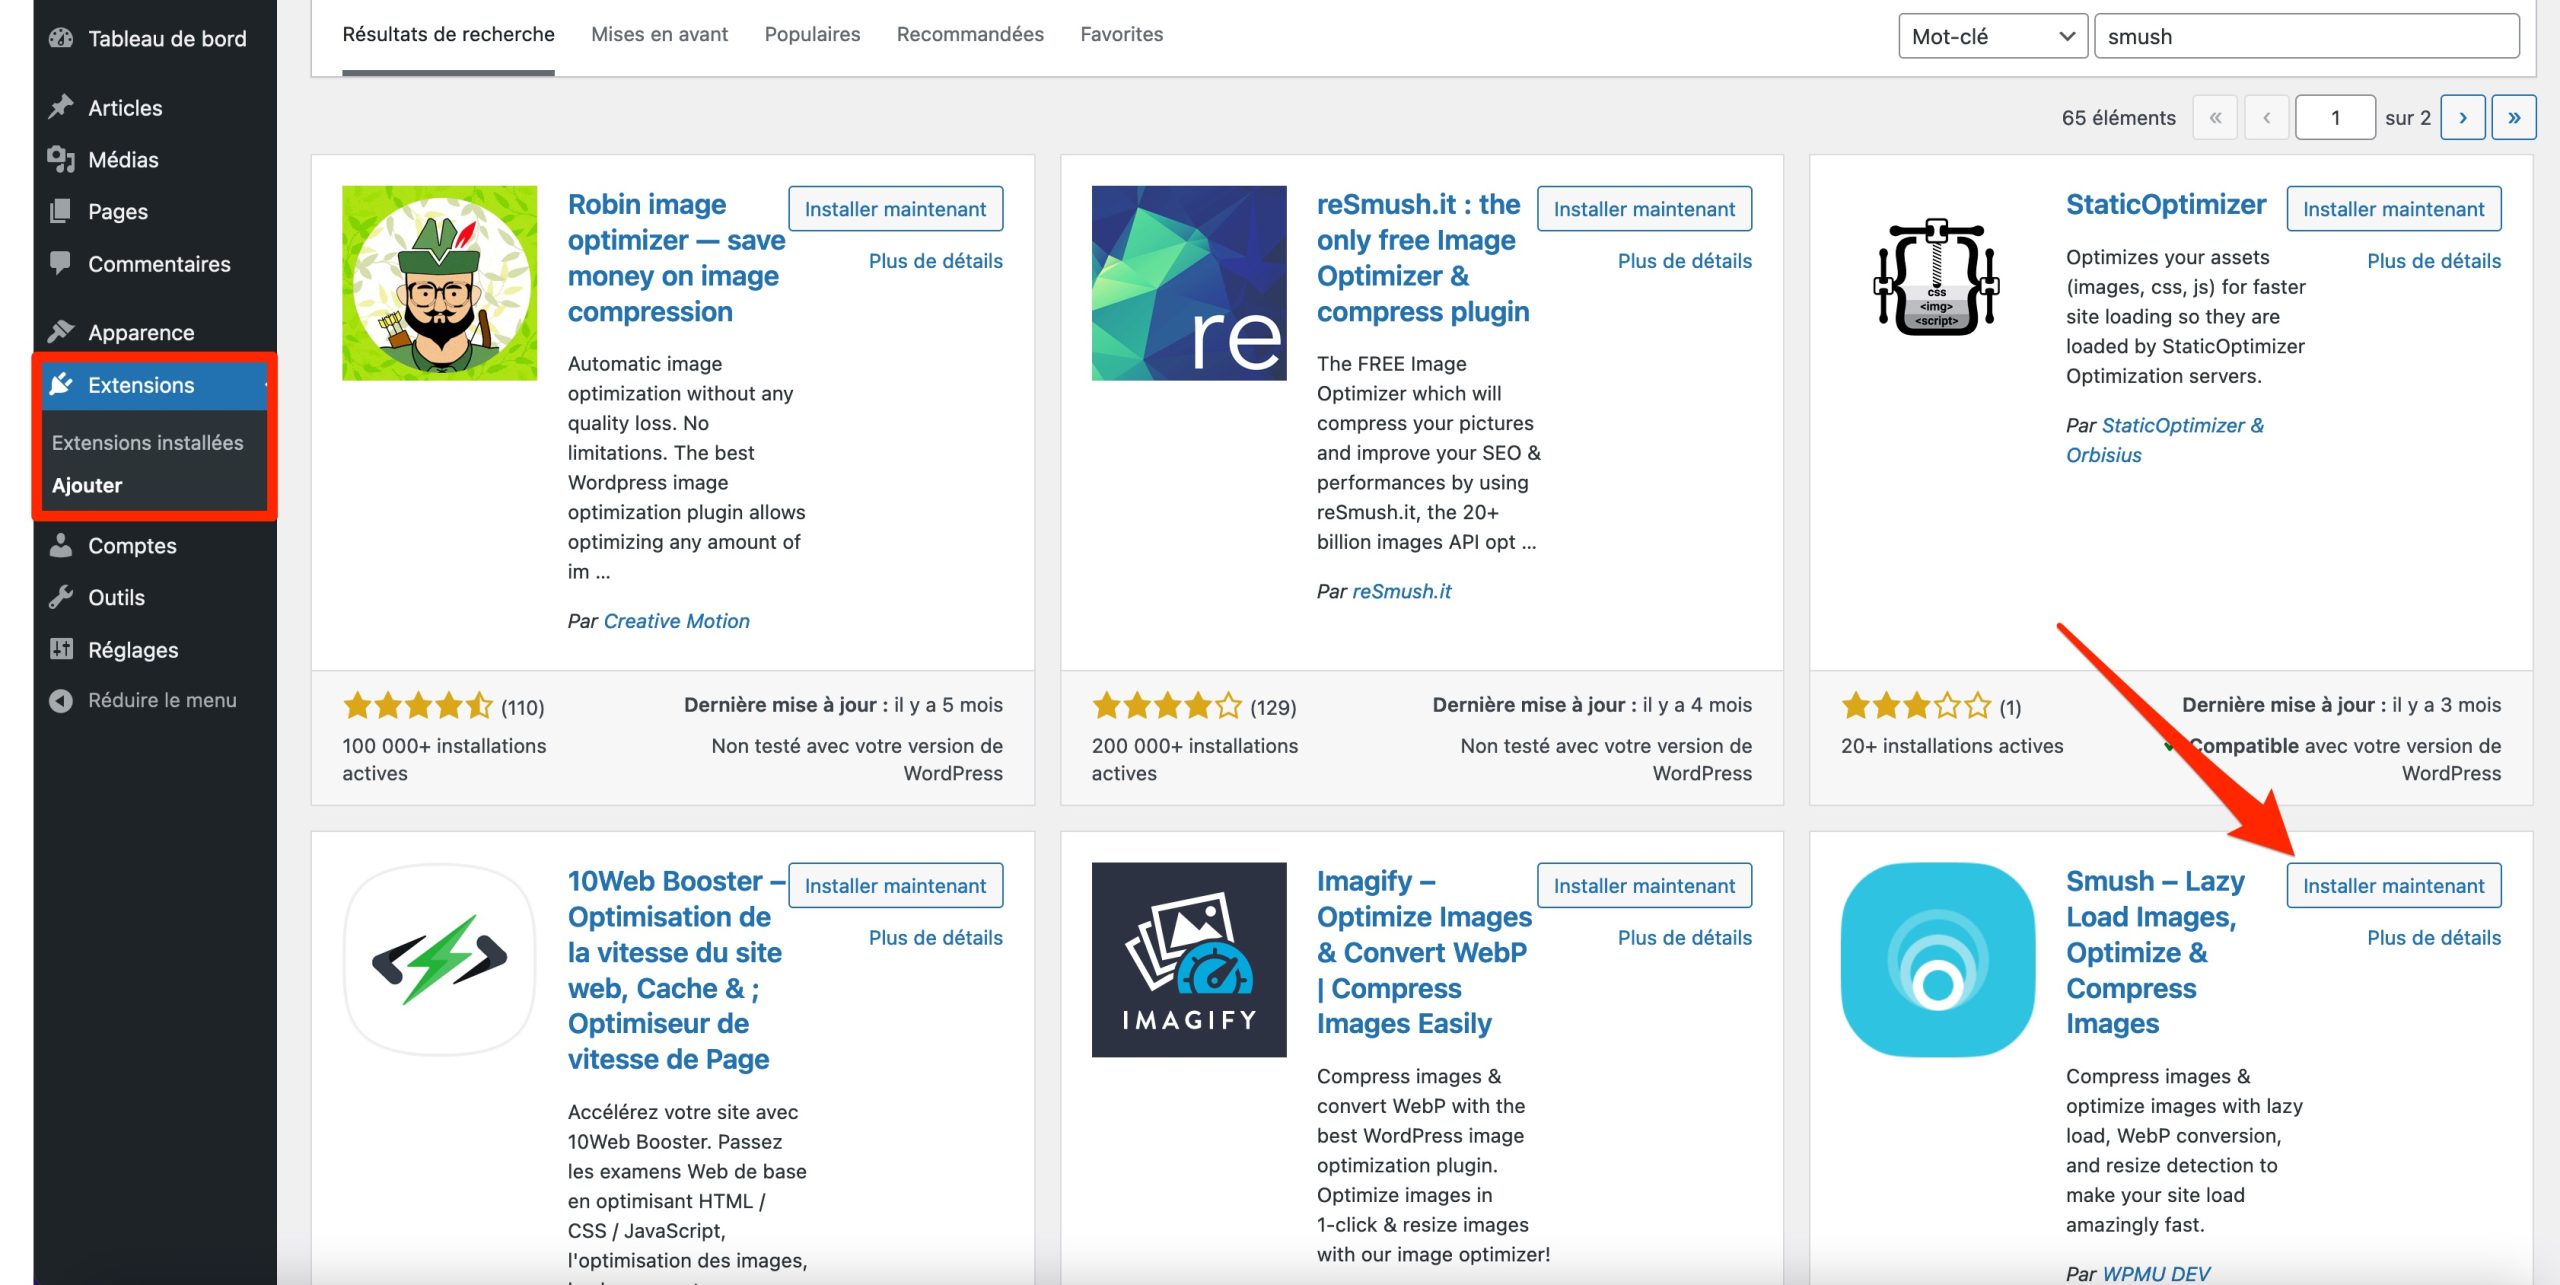This screenshot has width=2560, height=1285.
Task: Open Plus de détails for reSmush.it
Action: pyautogui.click(x=1684, y=261)
